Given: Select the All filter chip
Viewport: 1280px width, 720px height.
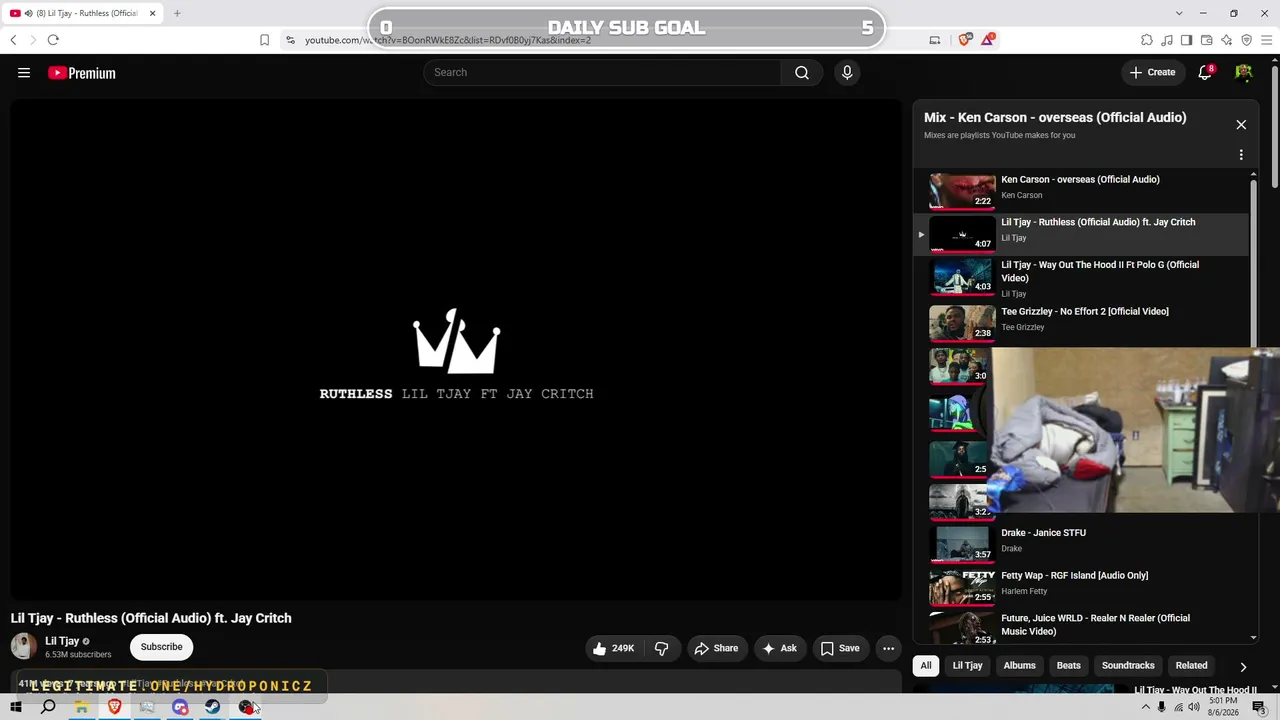Looking at the screenshot, I should (x=926, y=665).
